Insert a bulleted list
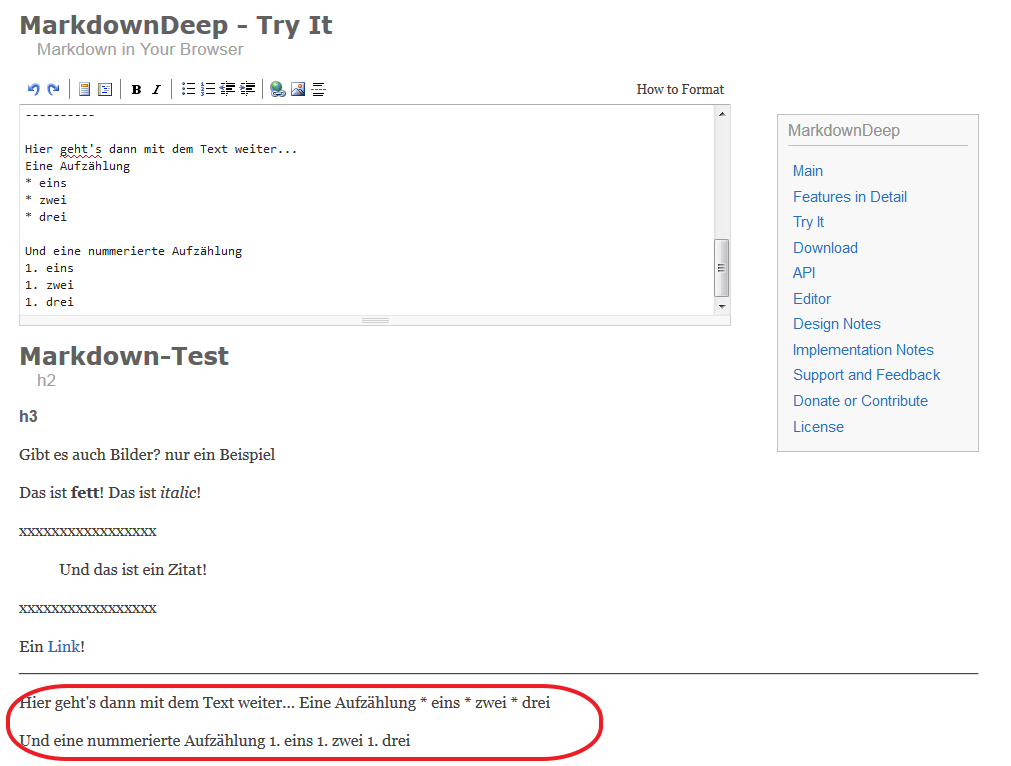Image resolution: width=1011 pixels, height=766 pixels. point(188,89)
